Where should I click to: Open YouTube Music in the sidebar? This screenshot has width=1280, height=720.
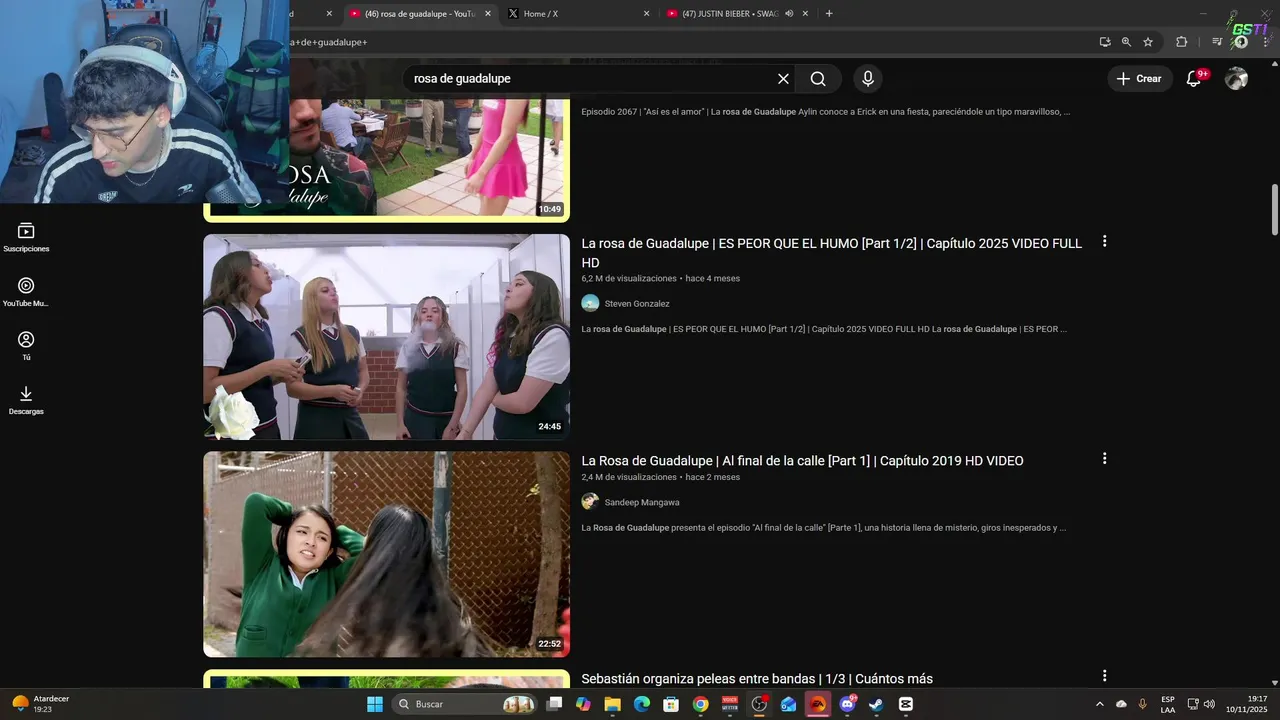click(x=26, y=292)
